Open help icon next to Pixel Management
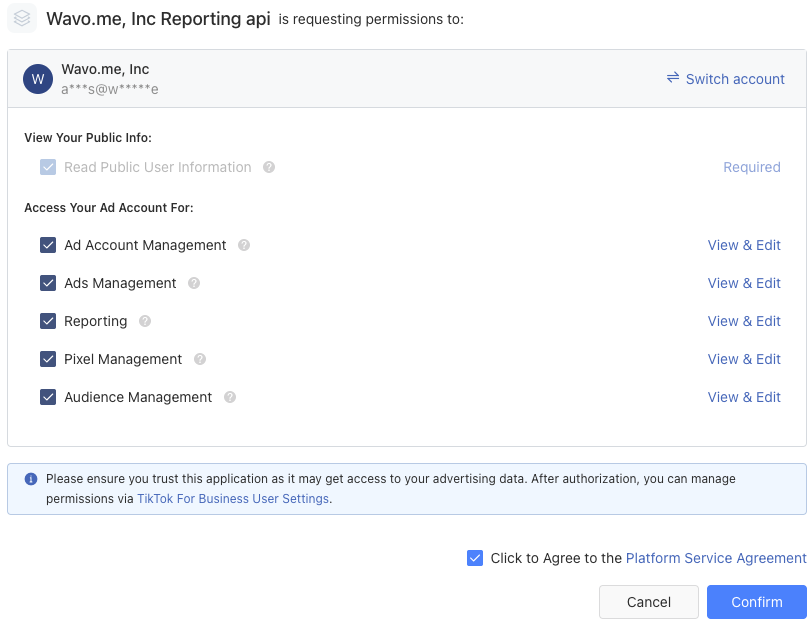Viewport: 811px width, 623px height. (200, 359)
